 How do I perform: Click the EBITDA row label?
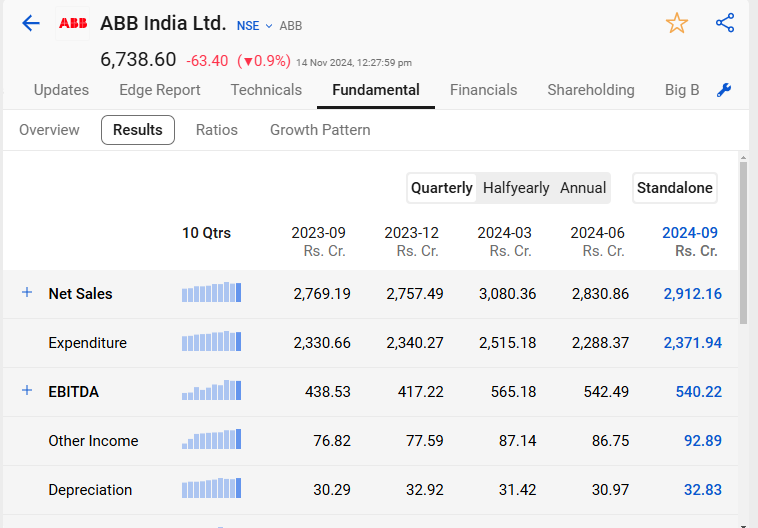pyautogui.click(x=73, y=392)
